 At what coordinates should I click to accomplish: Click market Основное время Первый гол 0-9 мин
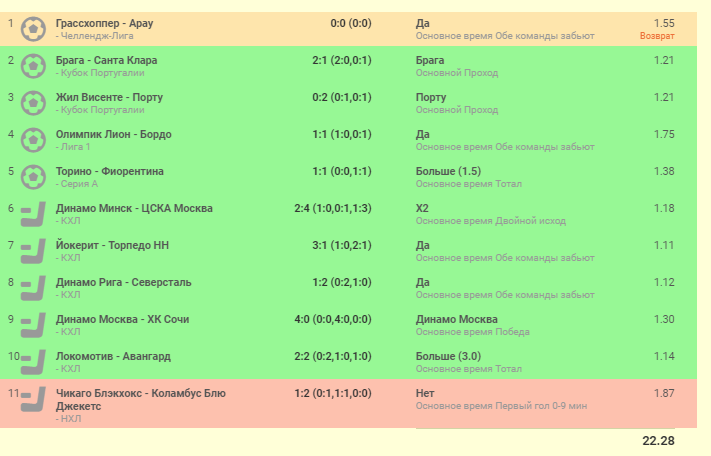[x=501, y=406]
